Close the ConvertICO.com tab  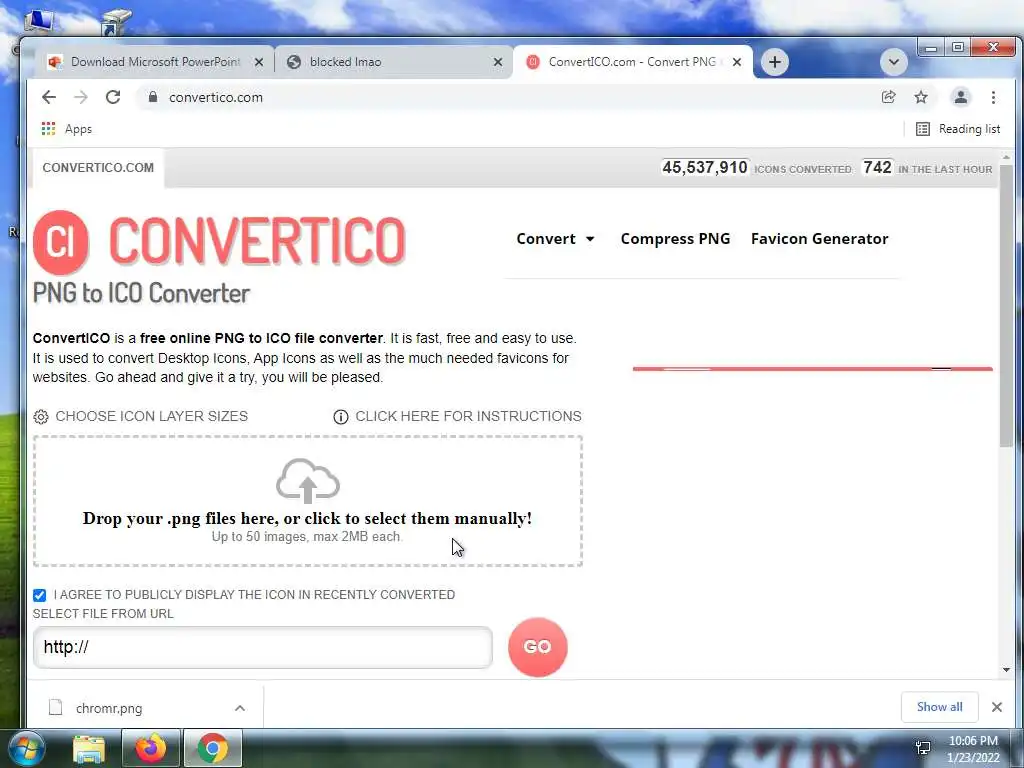point(737,62)
